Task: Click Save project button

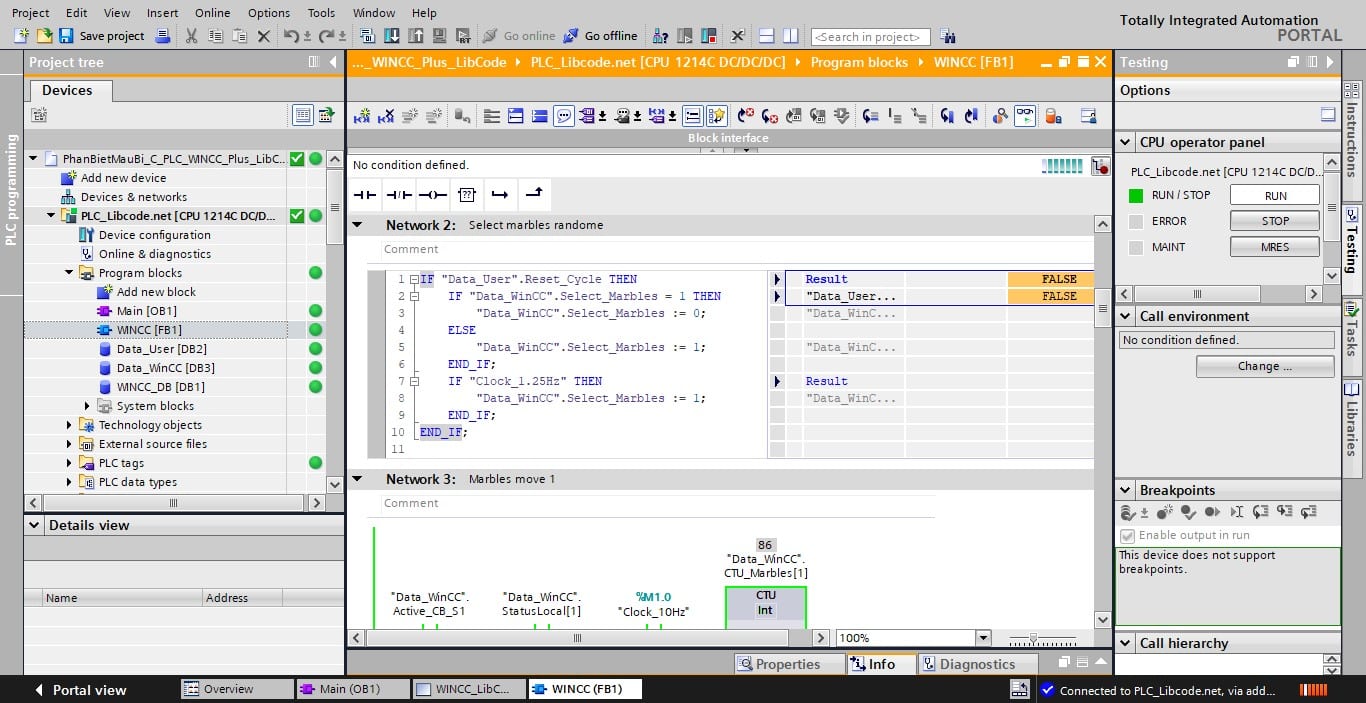Action: click(102, 36)
